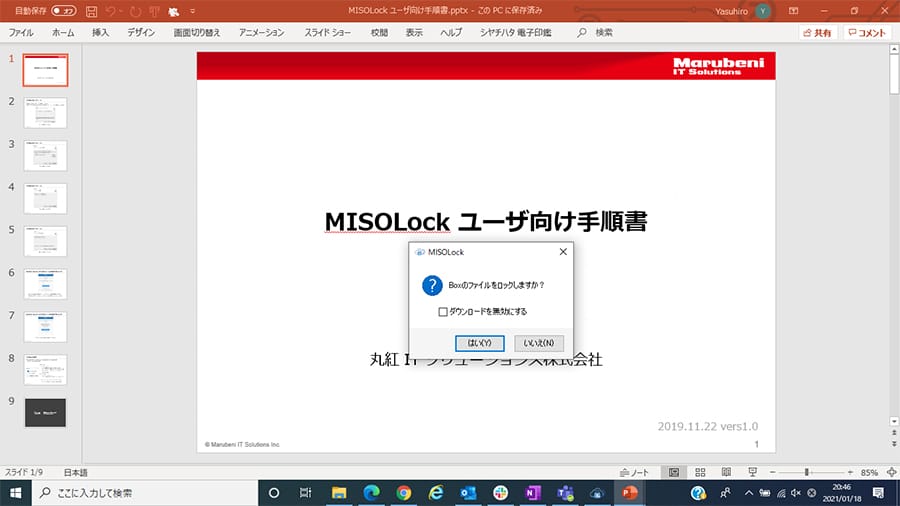Click the 2019.11.22 vers1.0 text on slide
This screenshot has width=900, height=506.
[708, 426]
